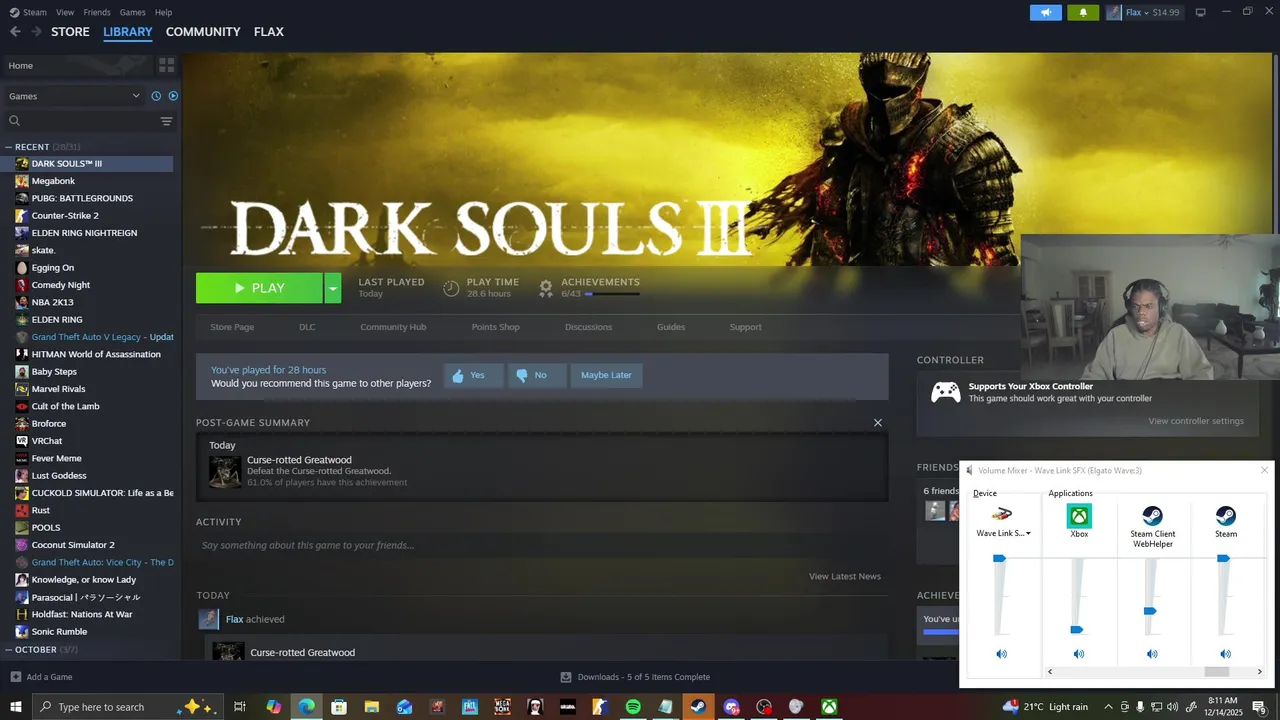
Task: Open the DLC tab
Action: [x=307, y=327]
